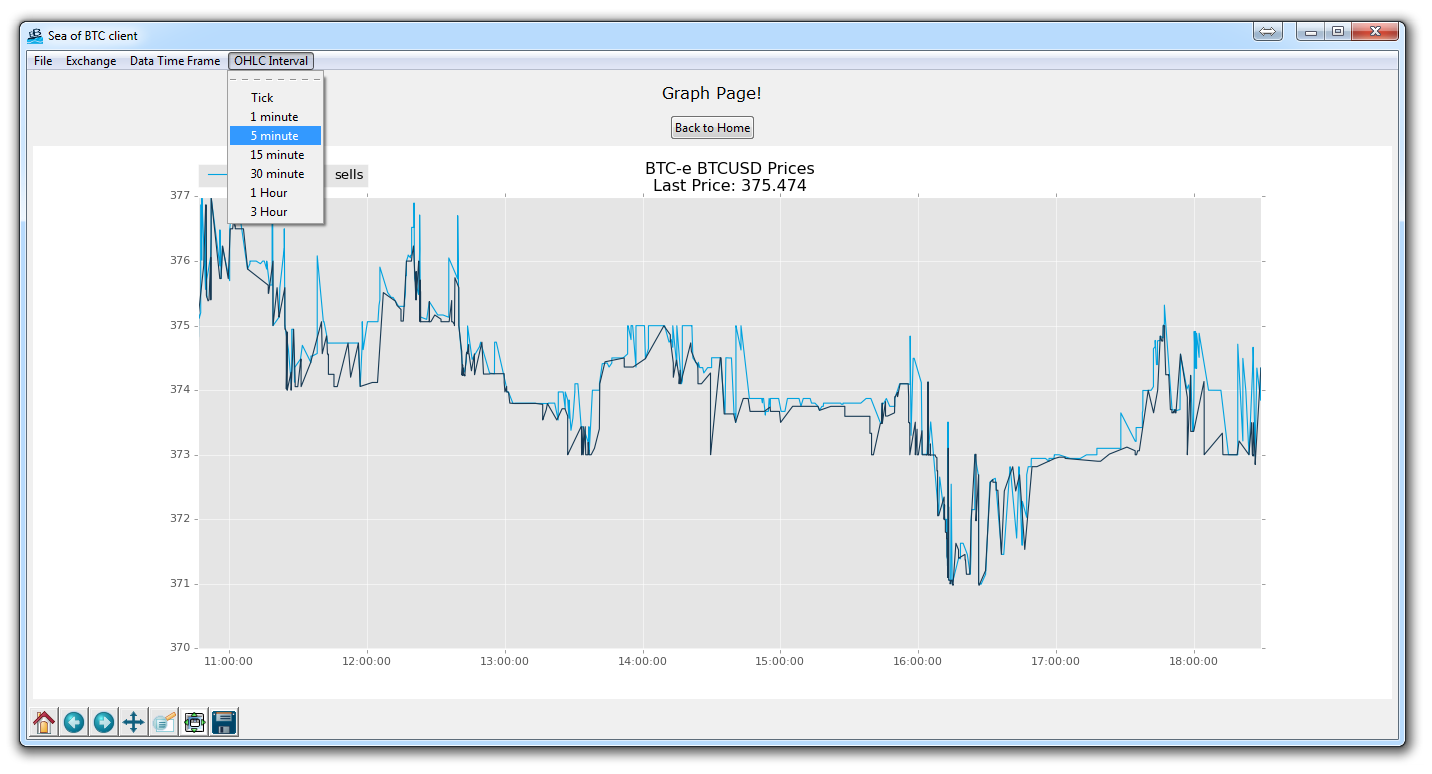Click the sells legend entry
1432x774 pixels.
pyautogui.click(x=349, y=175)
